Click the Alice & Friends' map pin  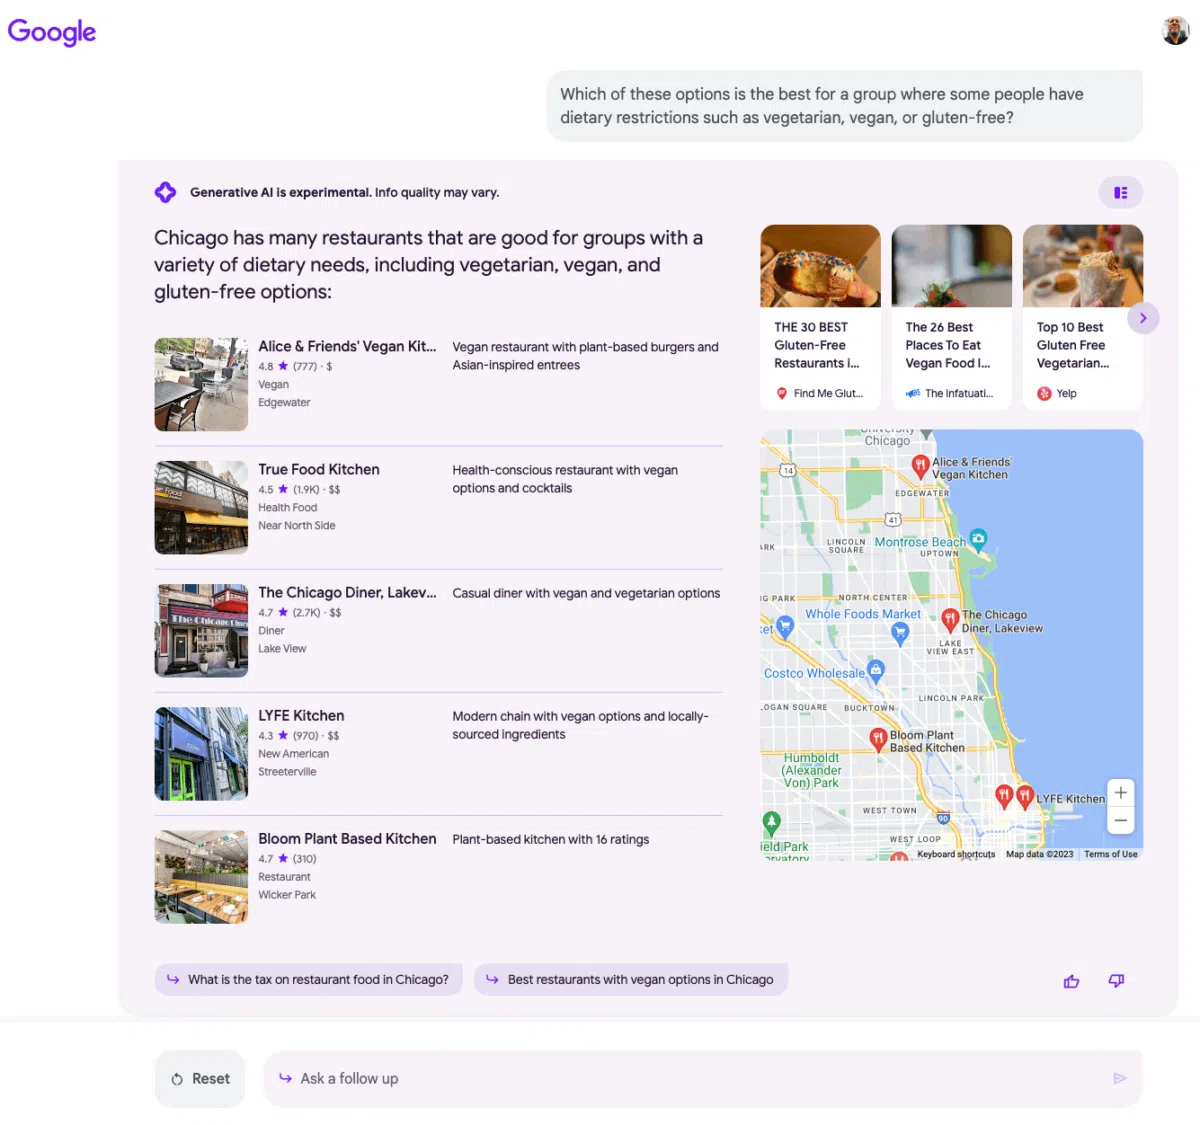(x=920, y=465)
